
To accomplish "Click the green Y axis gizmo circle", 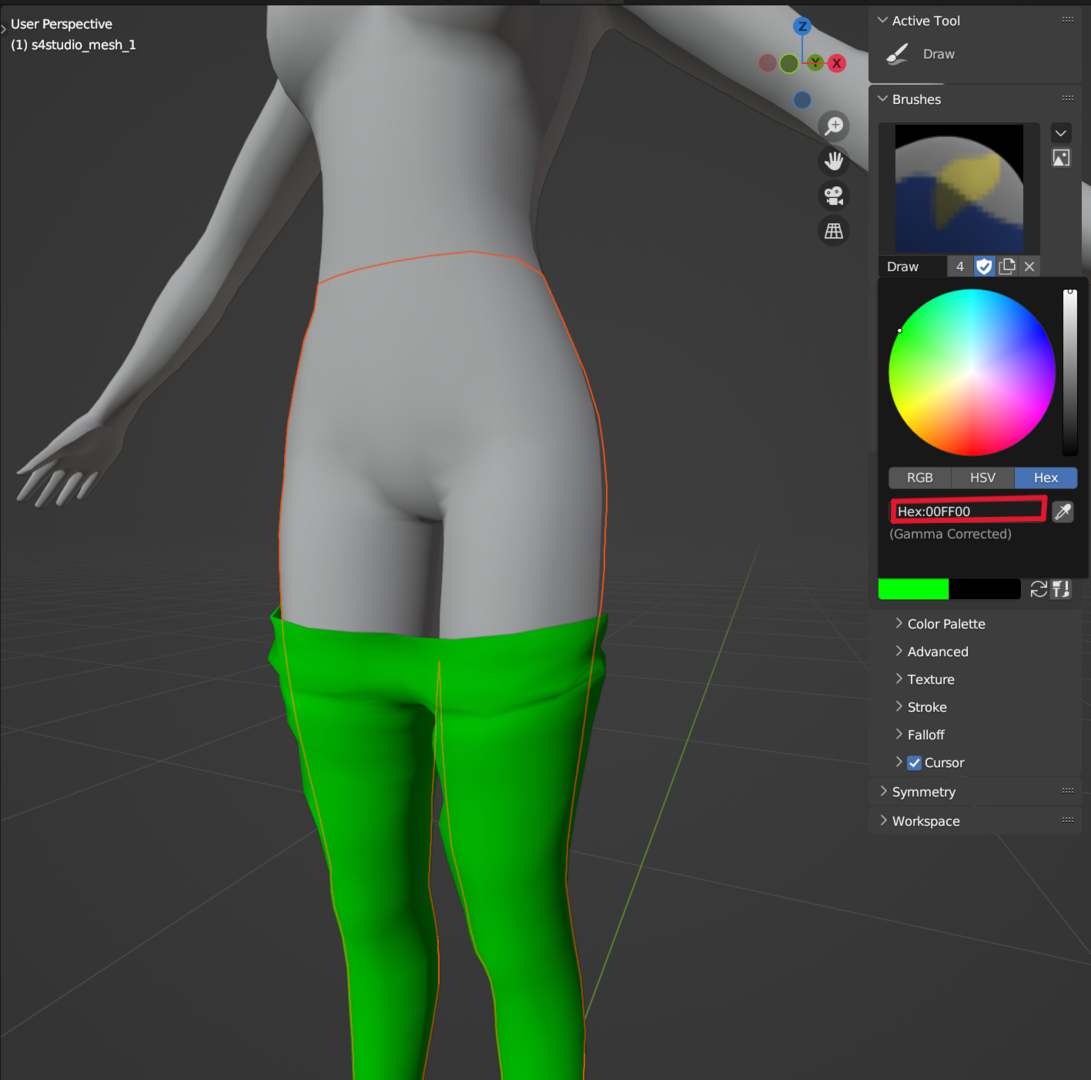I will [x=815, y=63].
